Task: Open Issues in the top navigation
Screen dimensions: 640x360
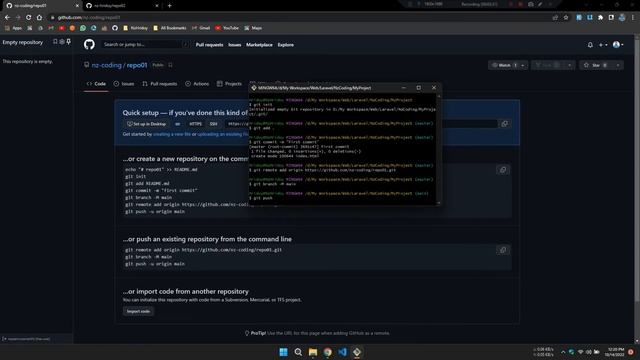Action: [235, 45]
